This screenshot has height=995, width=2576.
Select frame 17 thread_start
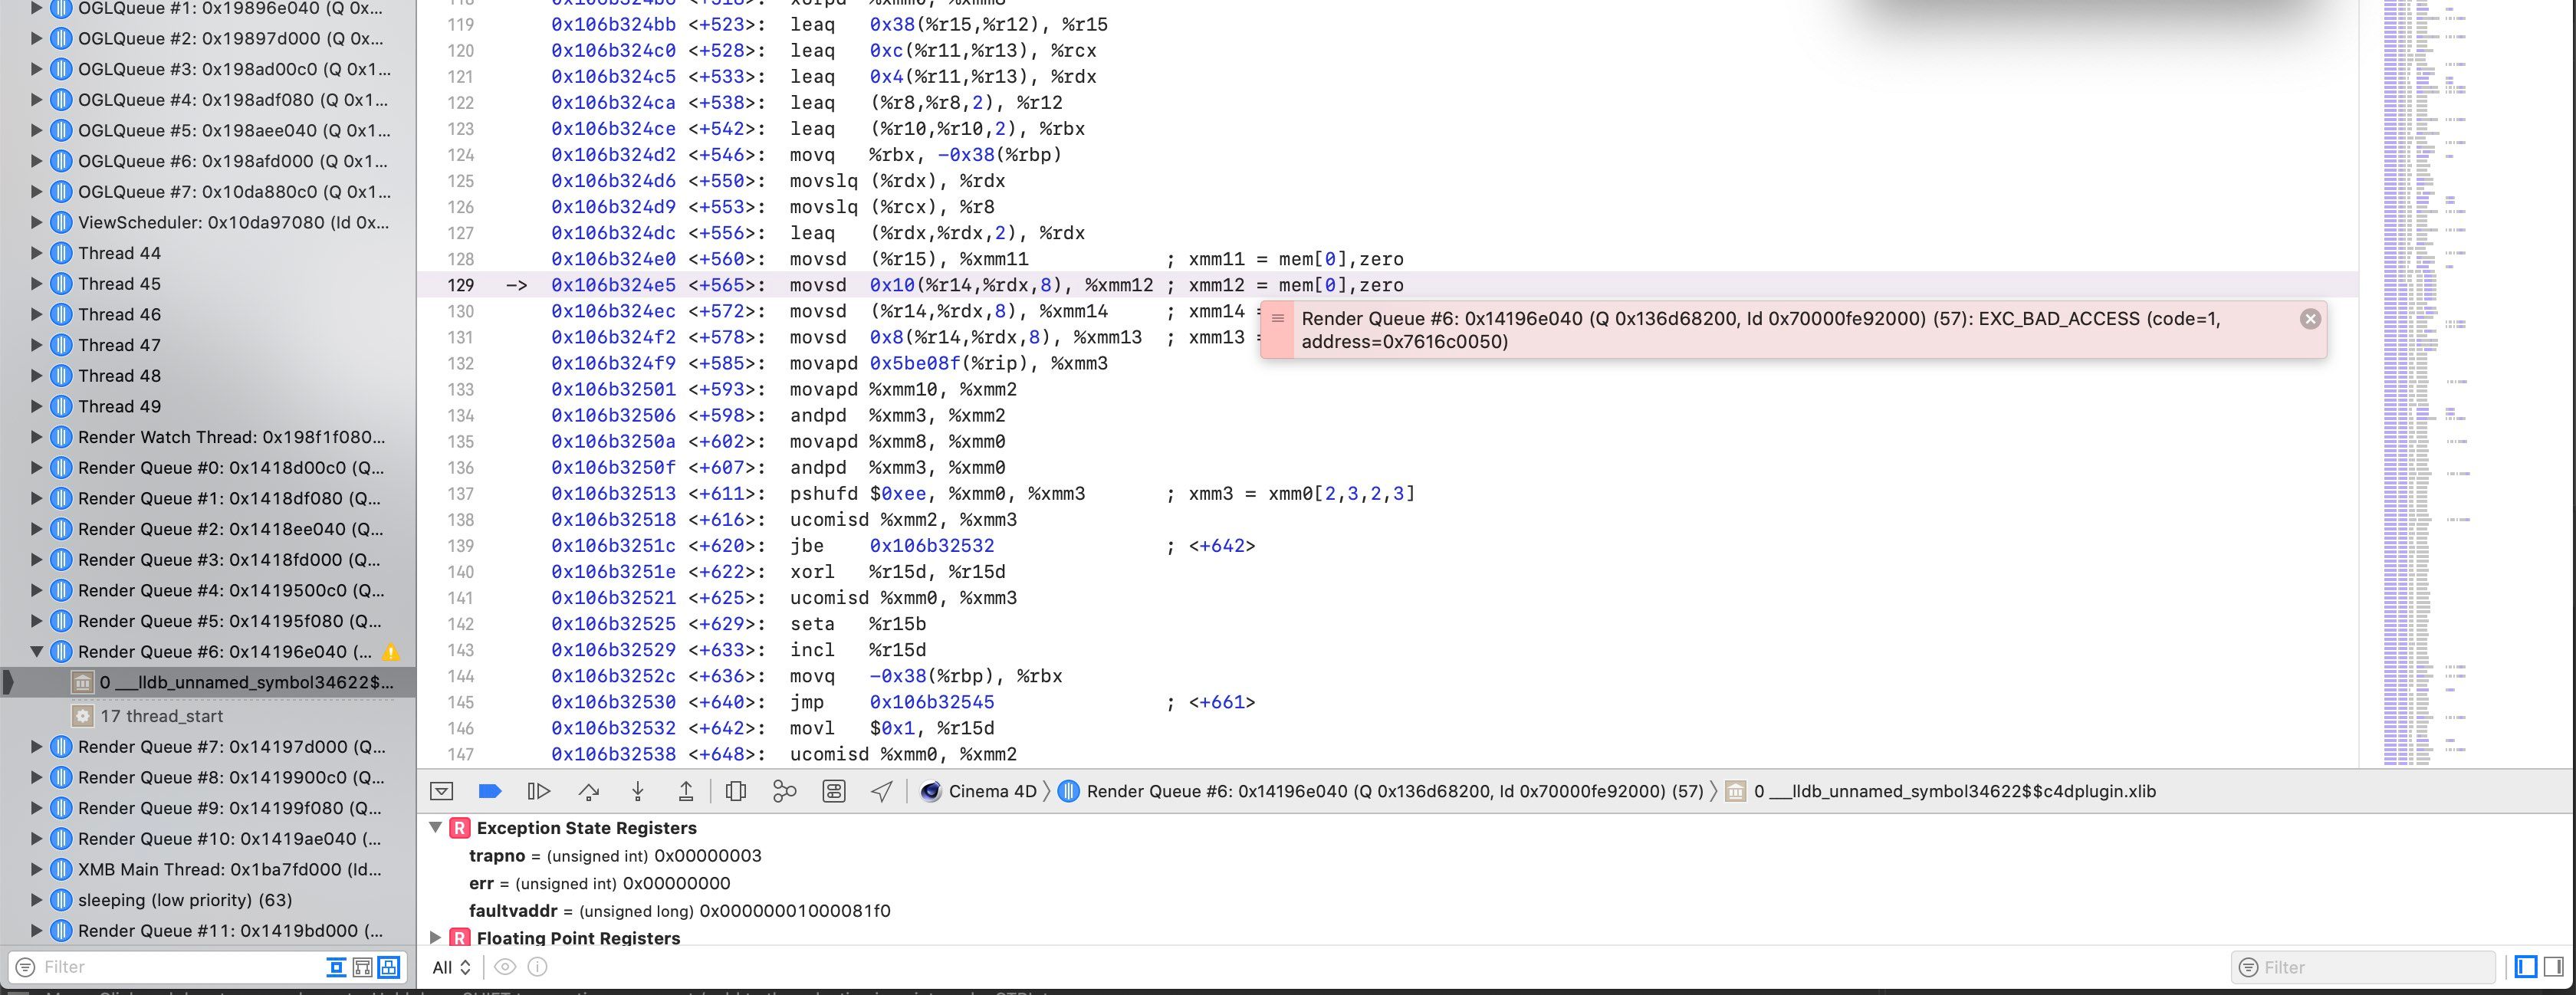click(x=161, y=716)
